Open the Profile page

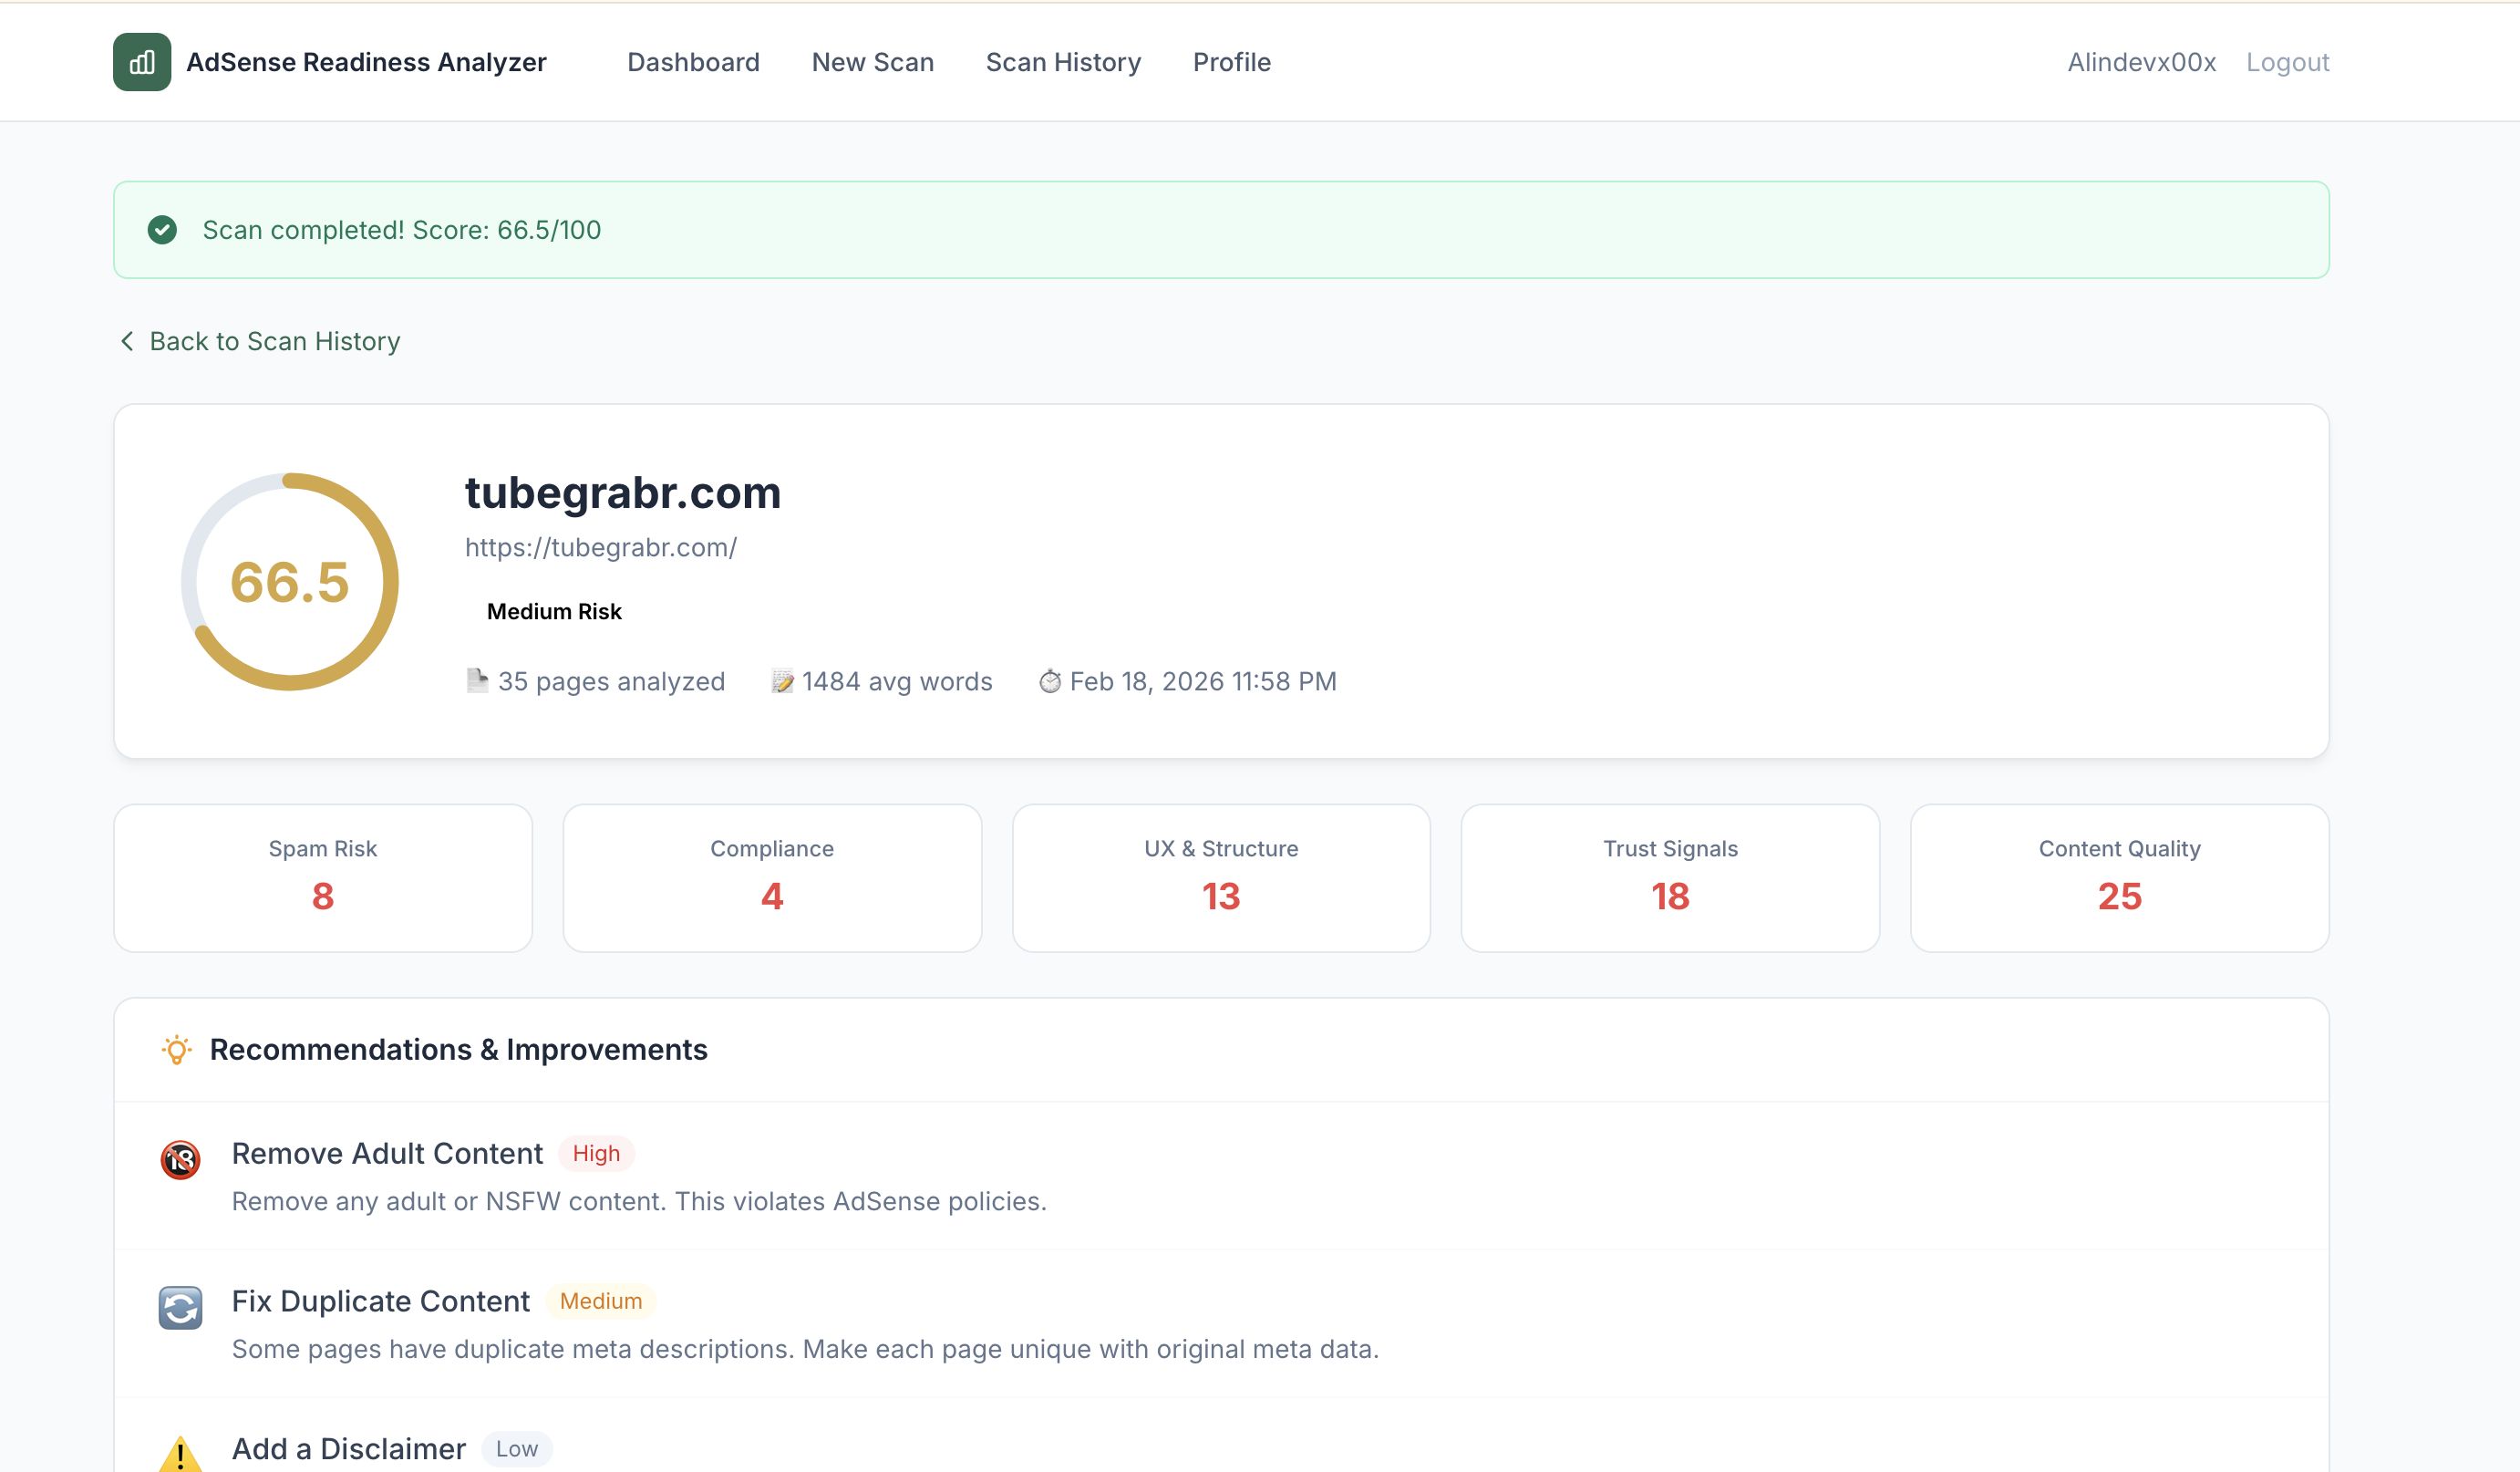pyautogui.click(x=1231, y=62)
